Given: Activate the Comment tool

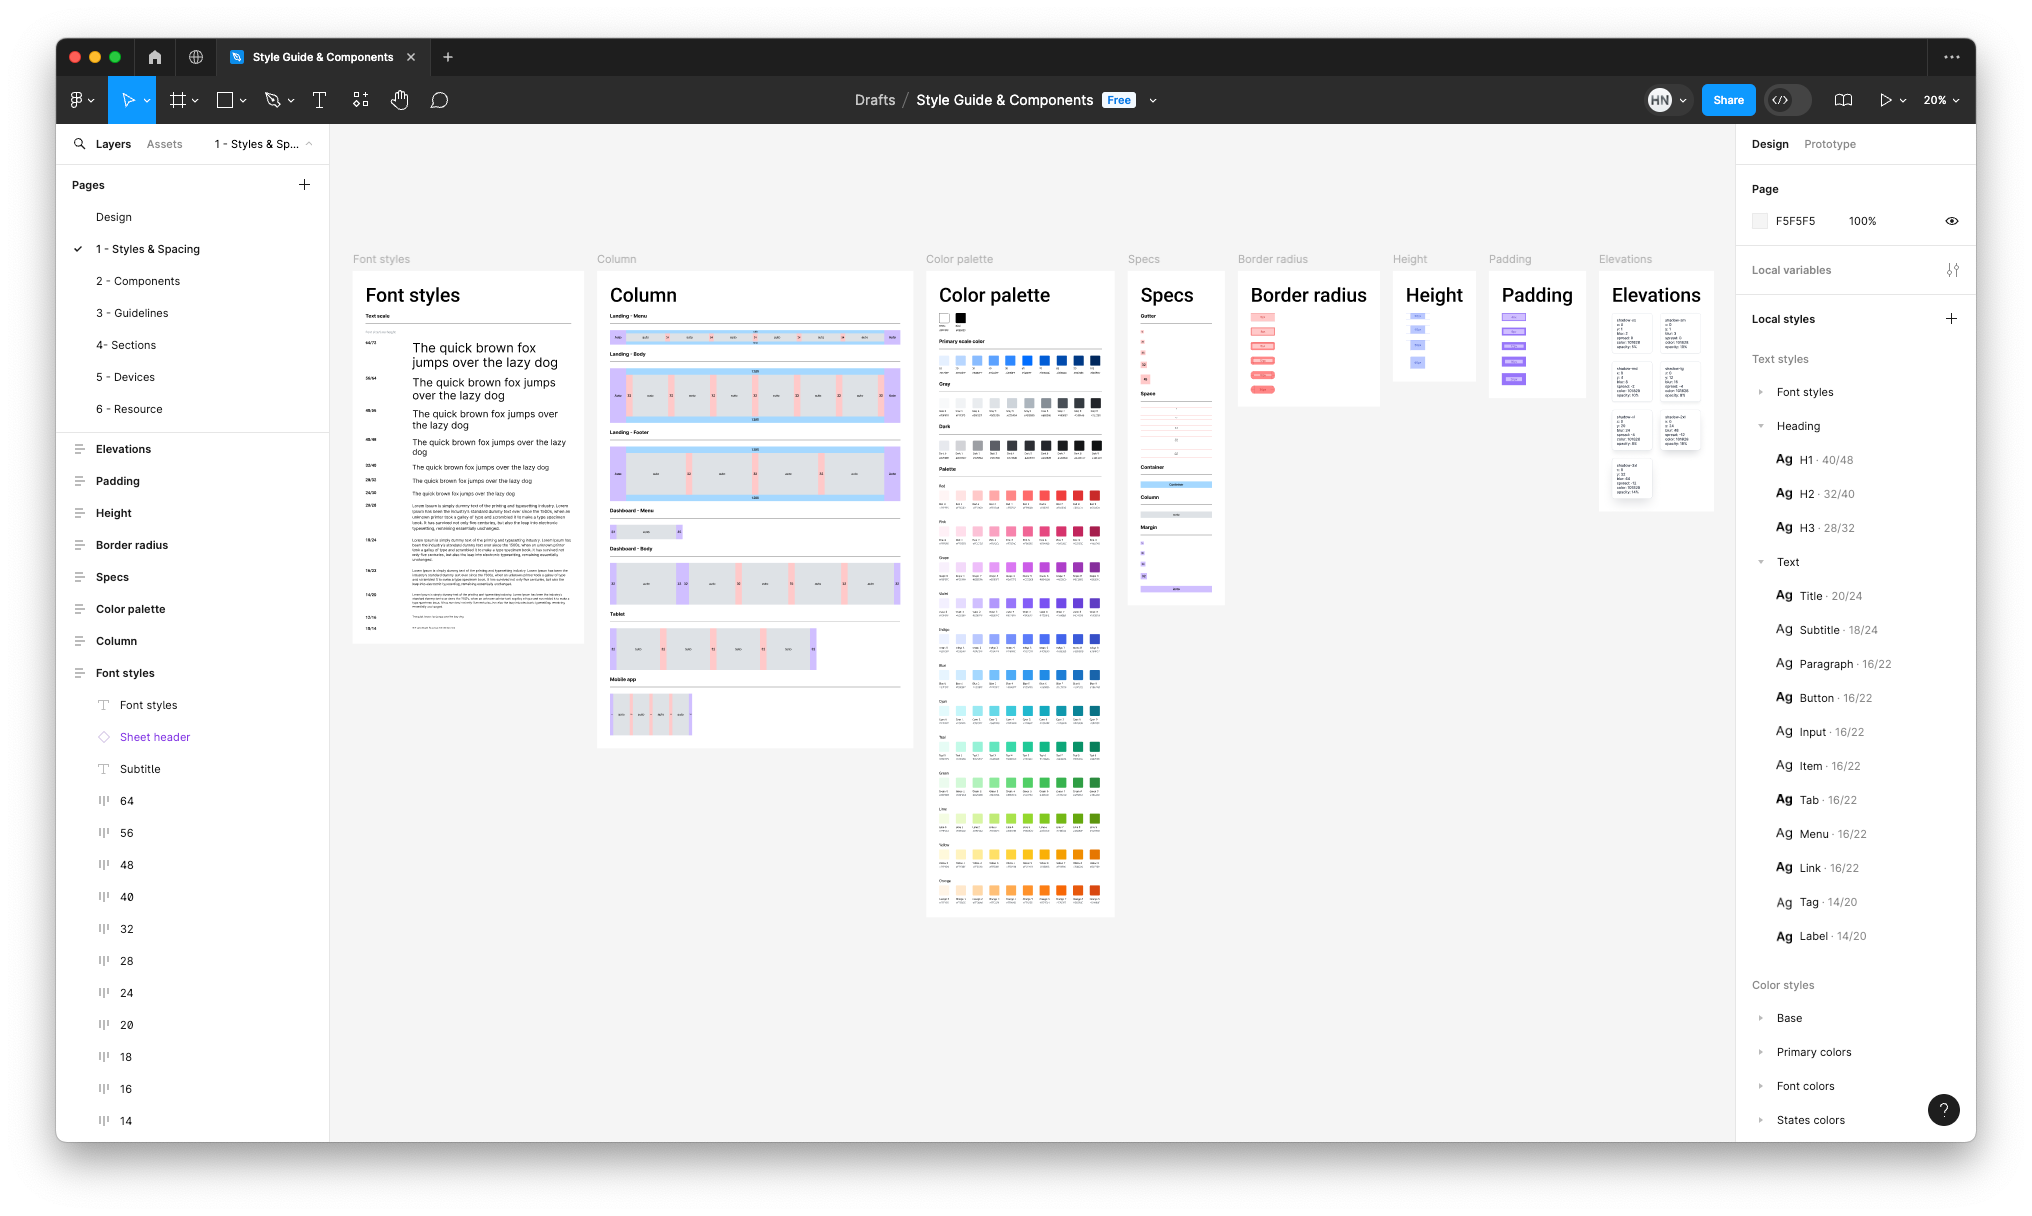Looking at the screenshot, I should 439,100.
